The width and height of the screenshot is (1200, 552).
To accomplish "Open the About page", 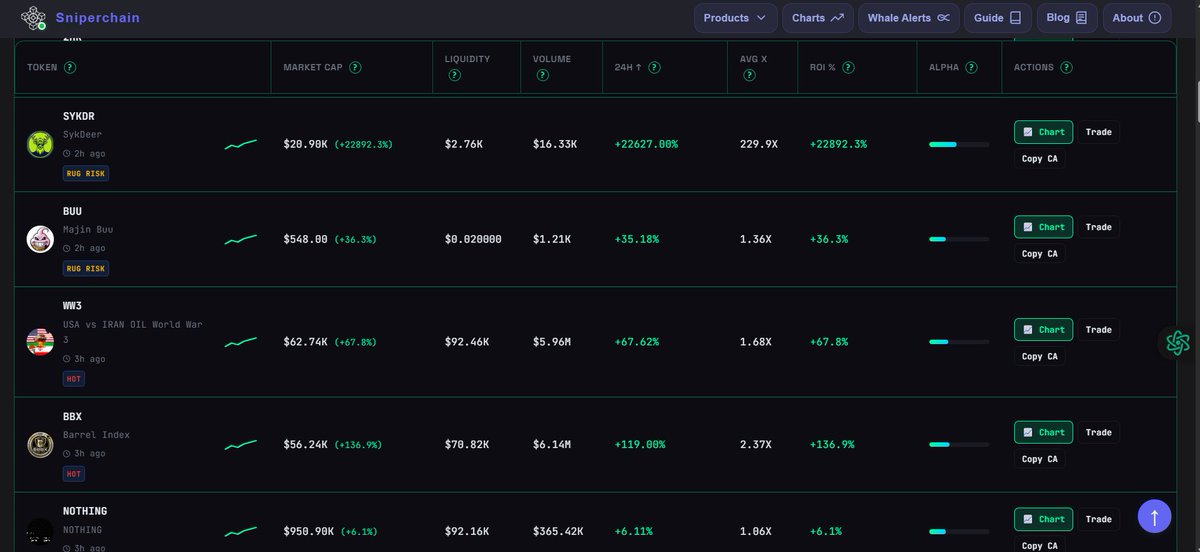I will coord(1137,18).
